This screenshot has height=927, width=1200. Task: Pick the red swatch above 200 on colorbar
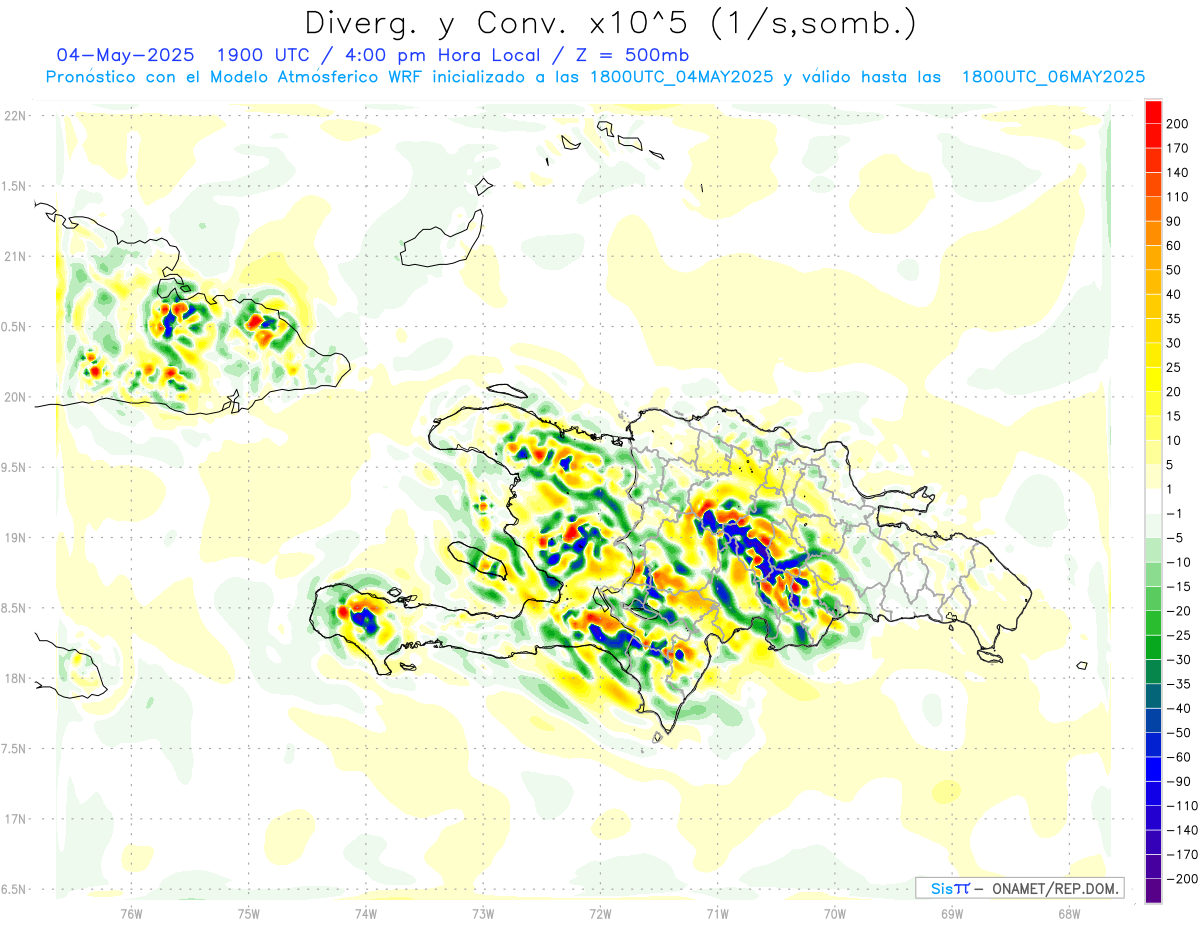[x=1153, y=112]
